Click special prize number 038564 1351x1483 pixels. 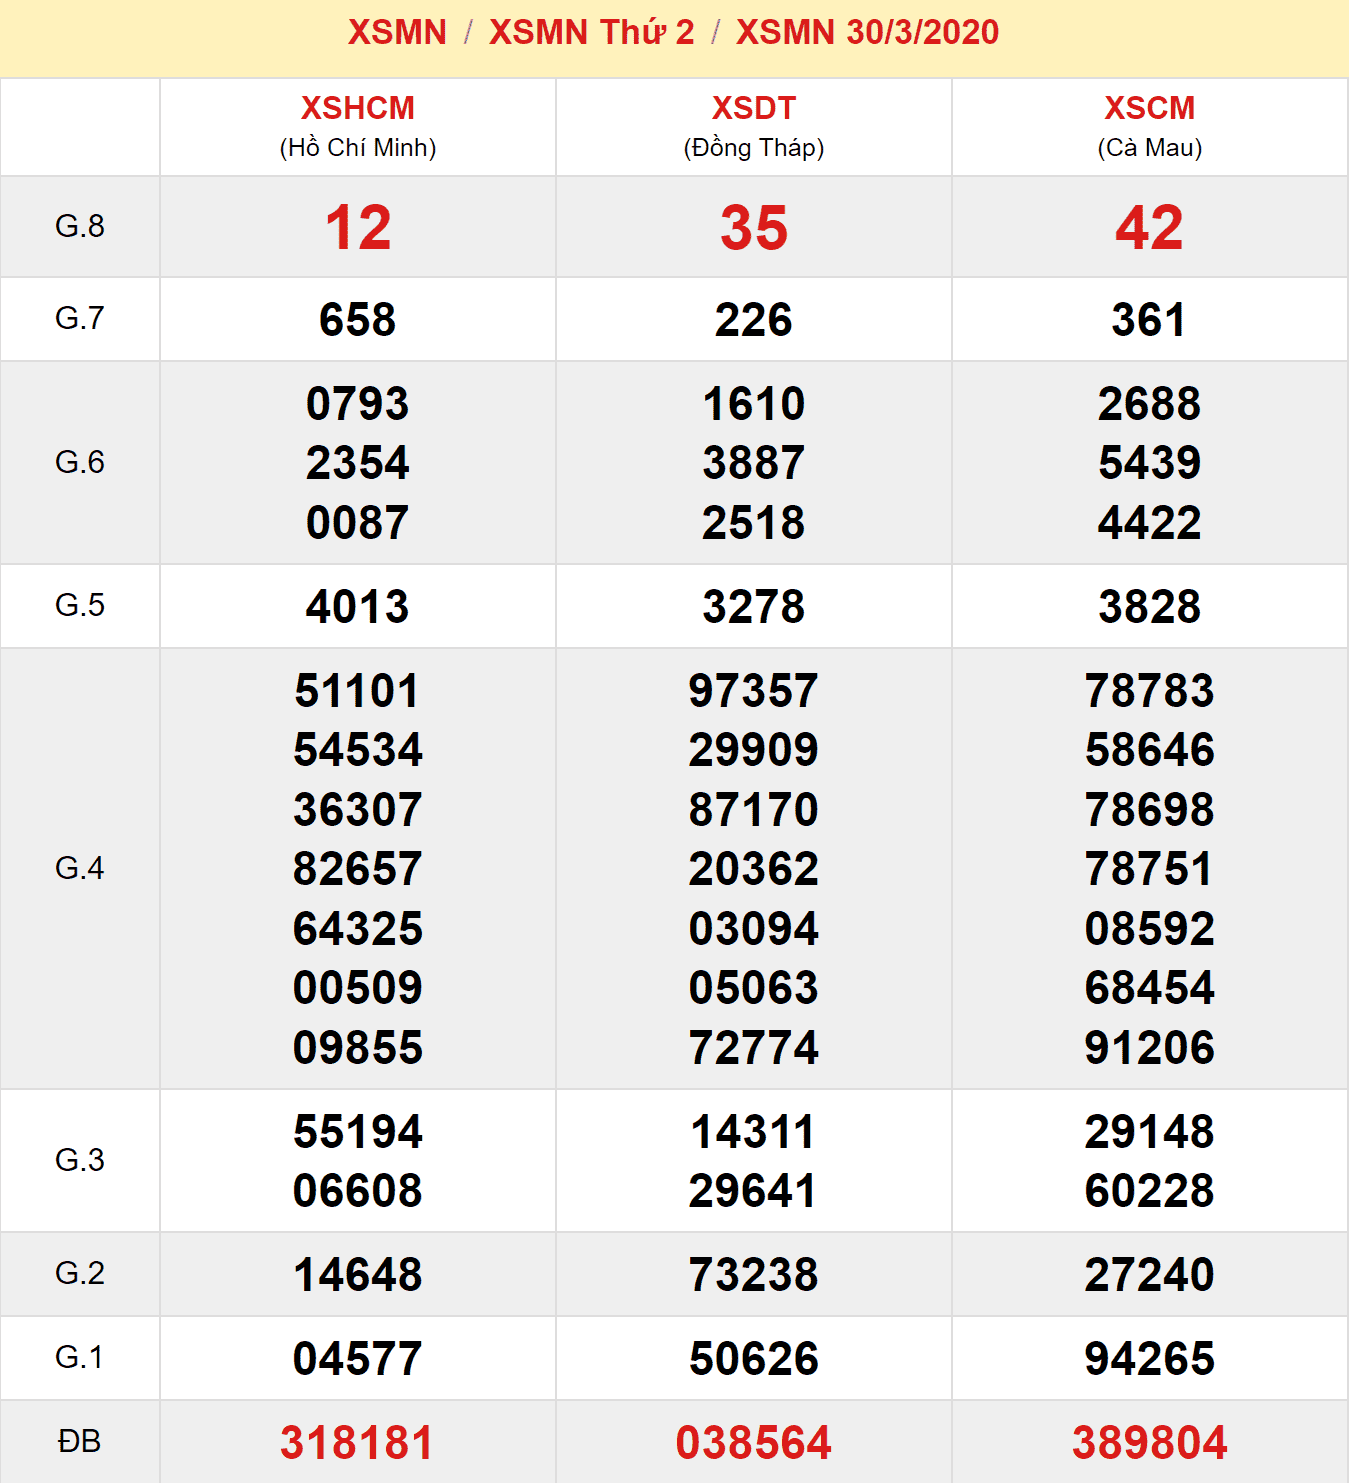(754, 1443)
